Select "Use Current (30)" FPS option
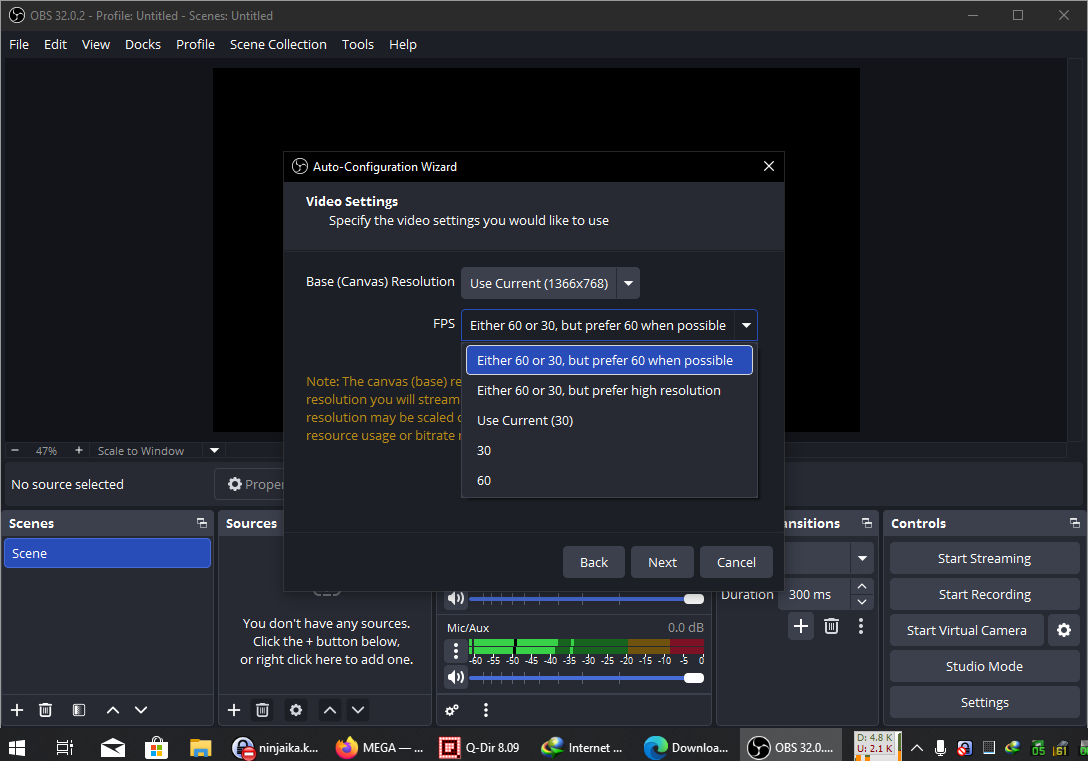This screenshot has width=1088, height=761. 525,420
